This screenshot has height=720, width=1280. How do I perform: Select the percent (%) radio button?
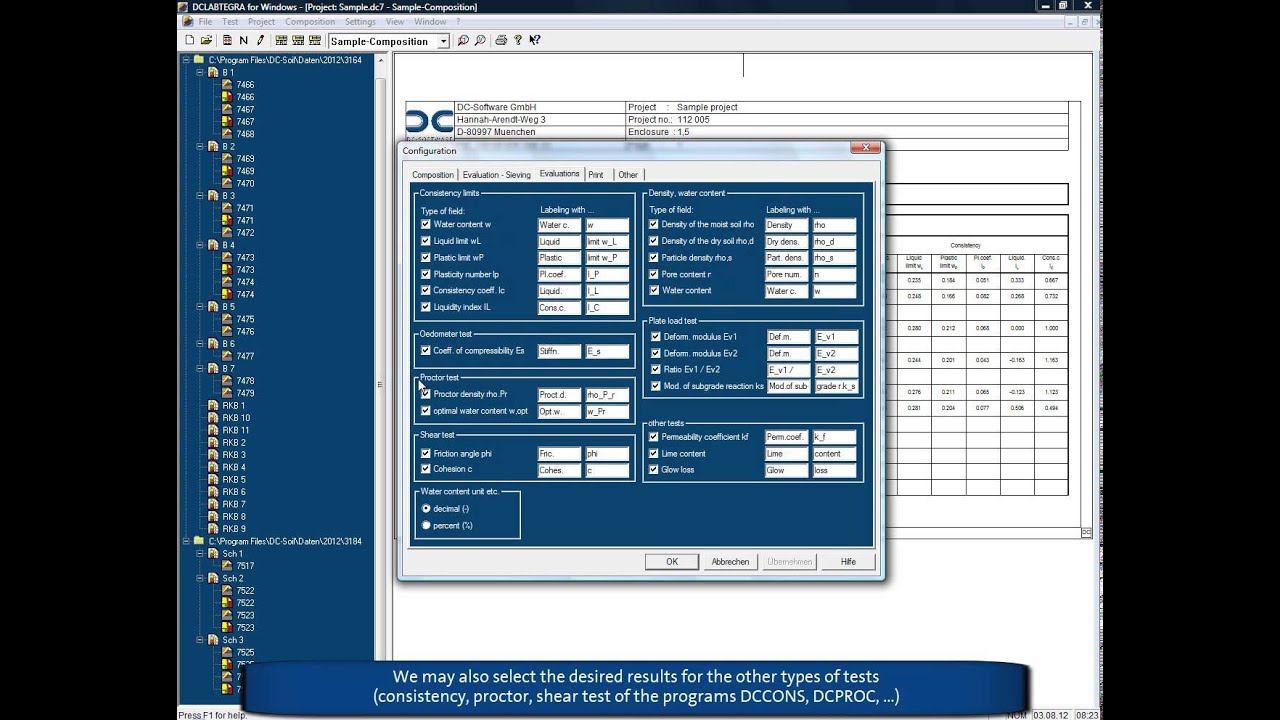coord(426,525)
